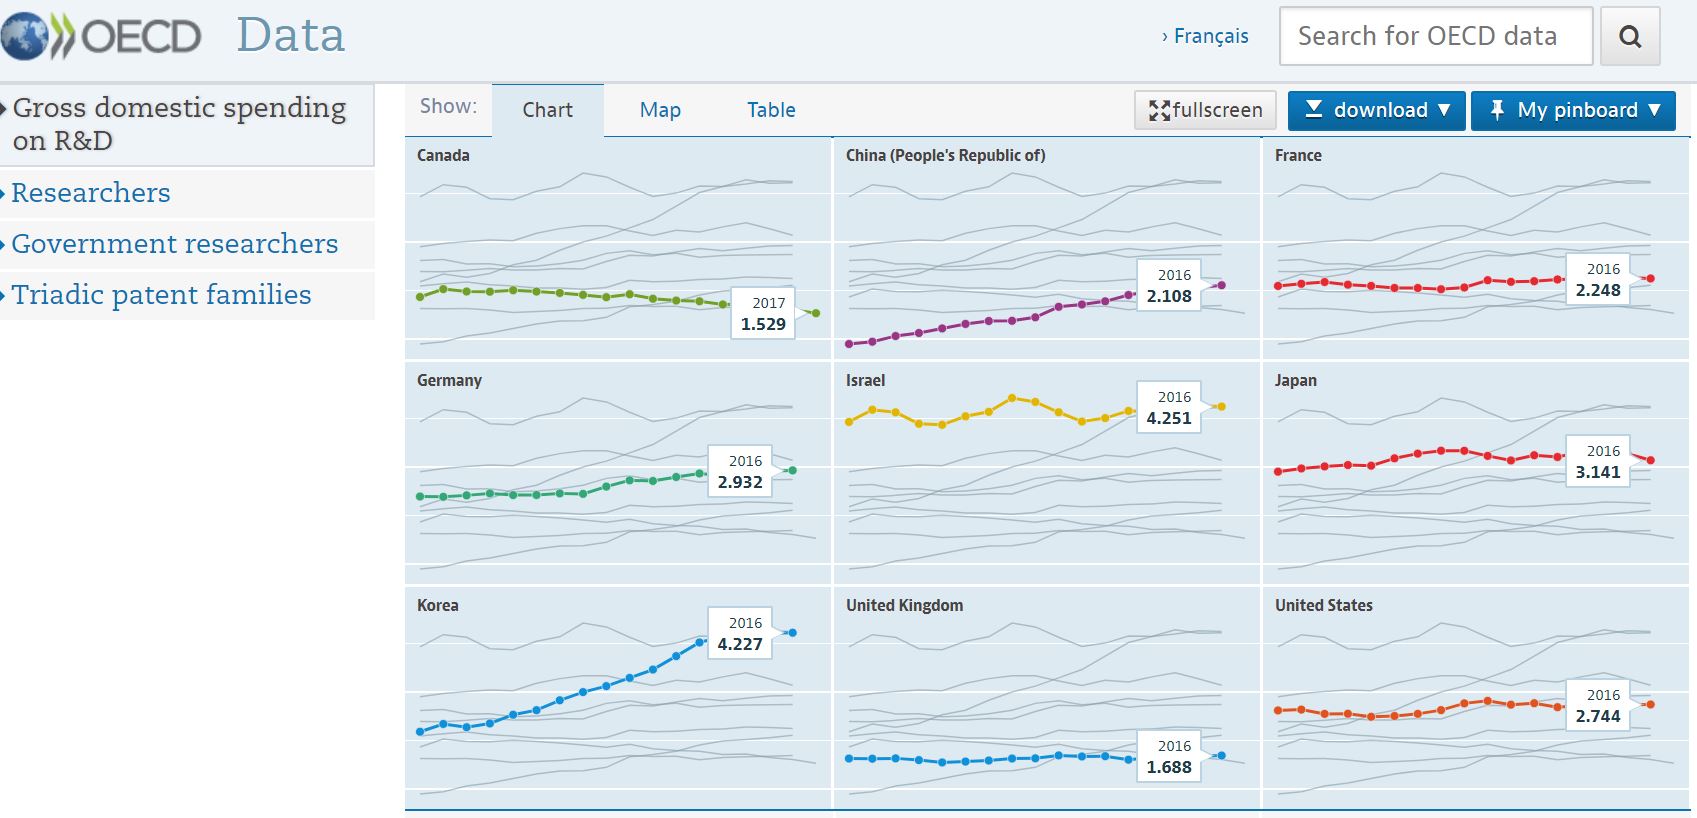Switch to the Chart tab
The height and width of the screenshot is (818, 1697).
(547, 110)
